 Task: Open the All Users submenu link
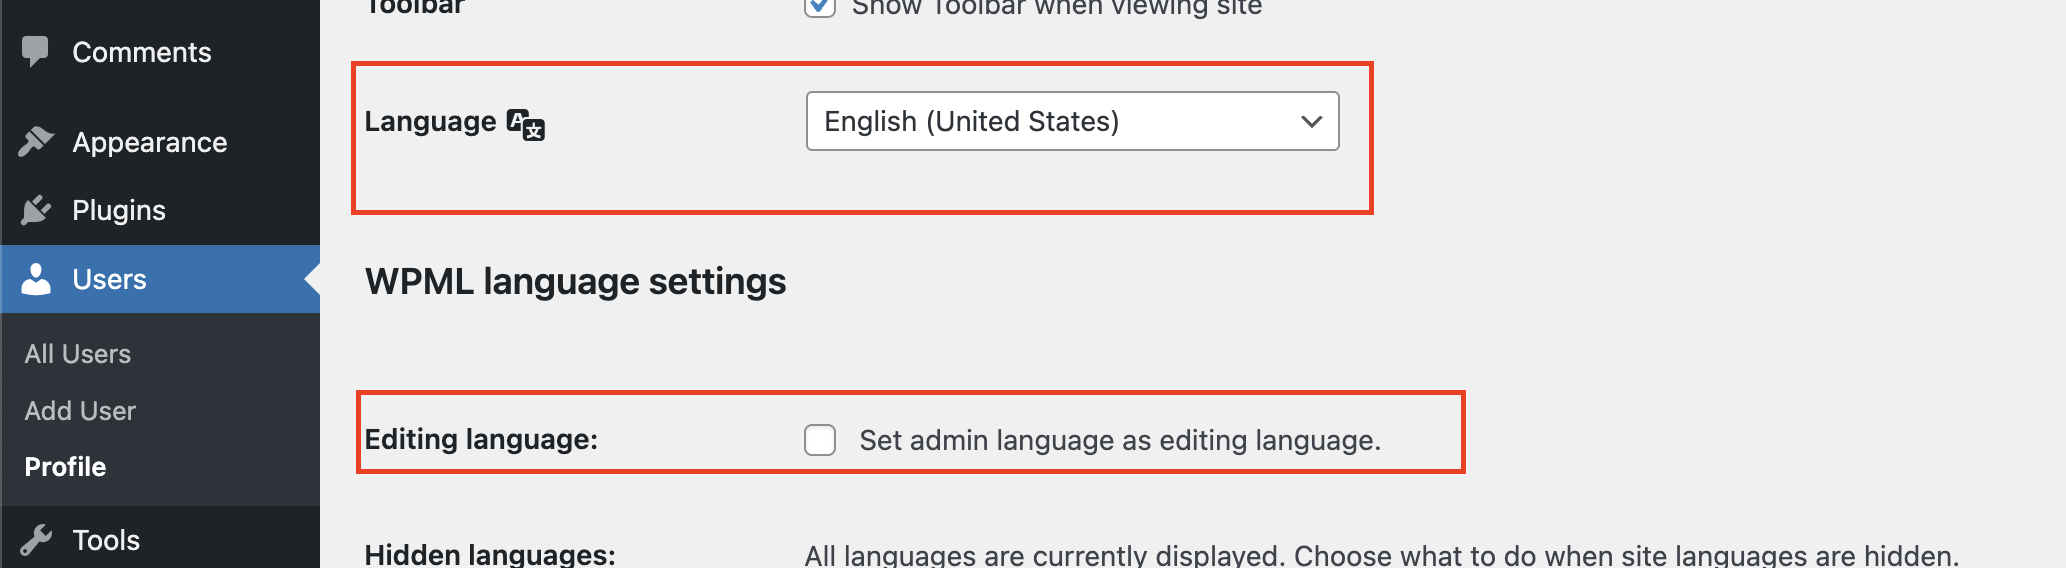coord(78,354)
